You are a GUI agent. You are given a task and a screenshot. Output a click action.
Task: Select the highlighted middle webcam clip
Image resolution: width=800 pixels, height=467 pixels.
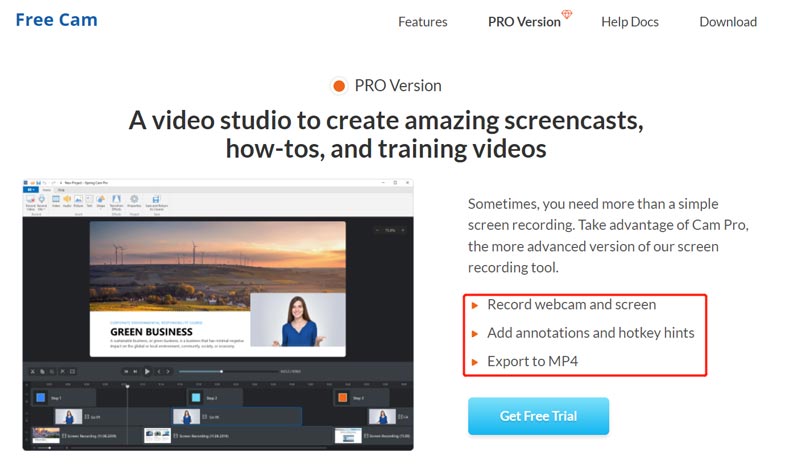click(x=237, y=417)
